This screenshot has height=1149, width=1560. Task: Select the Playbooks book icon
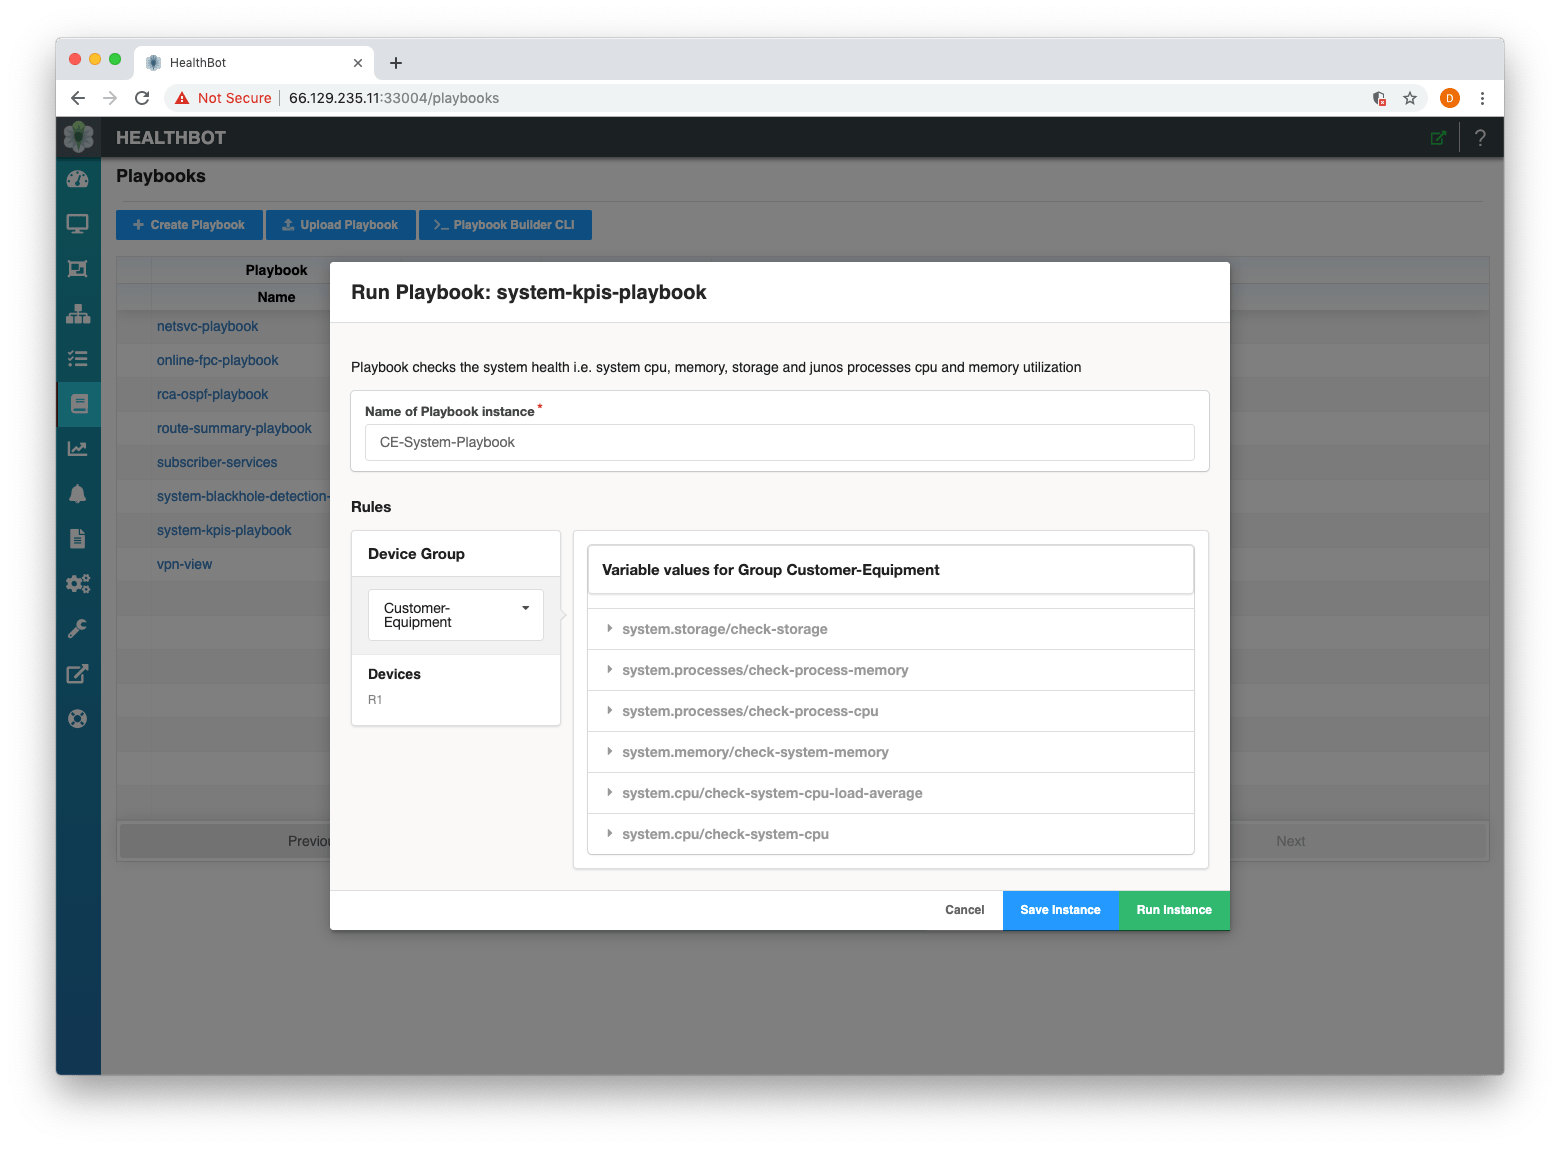[x=78, y=403]
